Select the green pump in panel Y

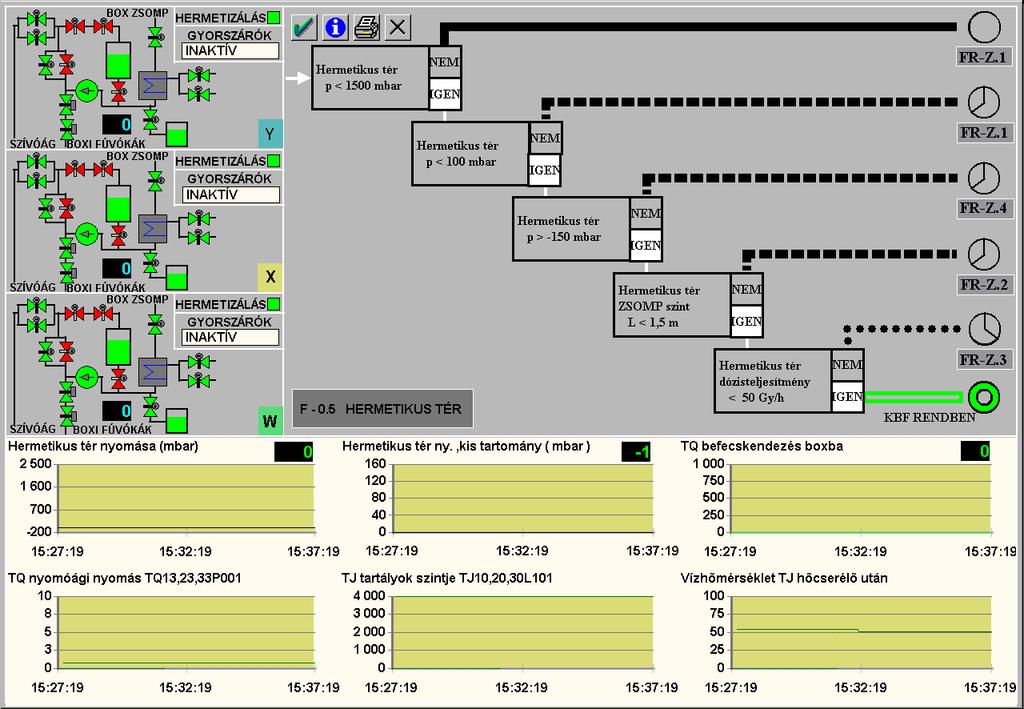[86, 90]
